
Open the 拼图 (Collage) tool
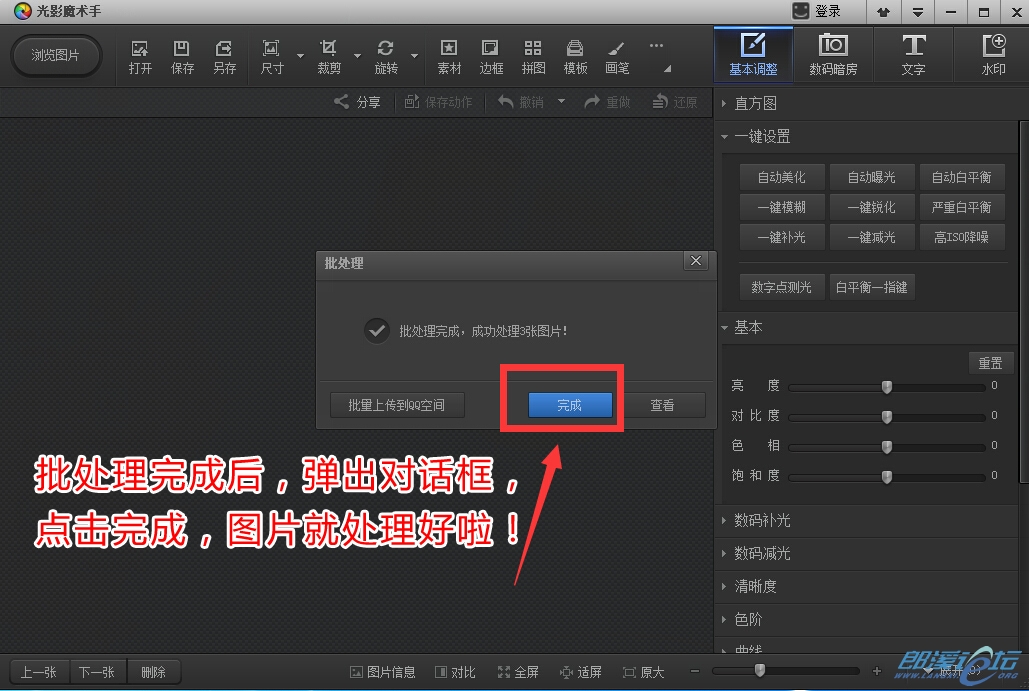pyautogui.click(x=533, y=56)
